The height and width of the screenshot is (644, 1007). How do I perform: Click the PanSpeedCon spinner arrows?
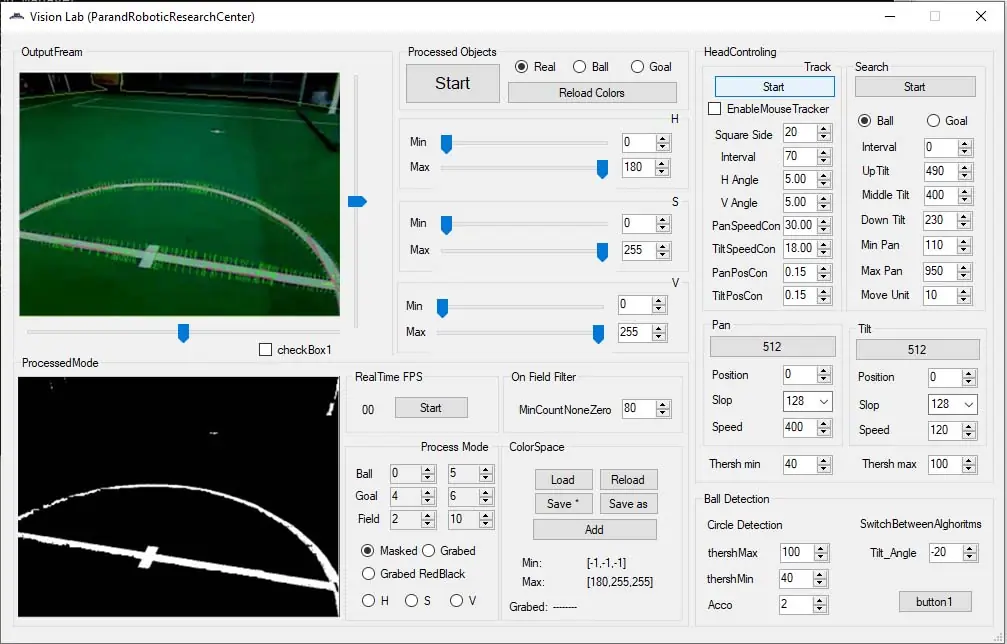click(824, 225)
